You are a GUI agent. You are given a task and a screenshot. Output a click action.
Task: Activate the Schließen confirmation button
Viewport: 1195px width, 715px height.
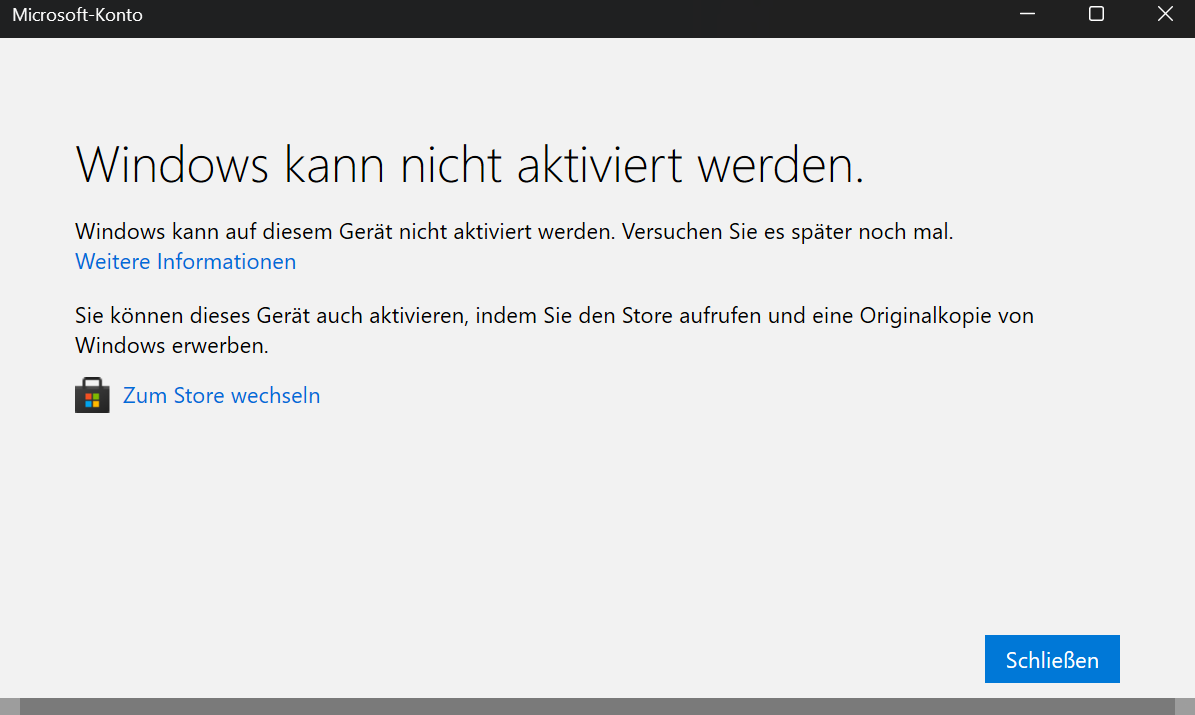point(1052,658)
